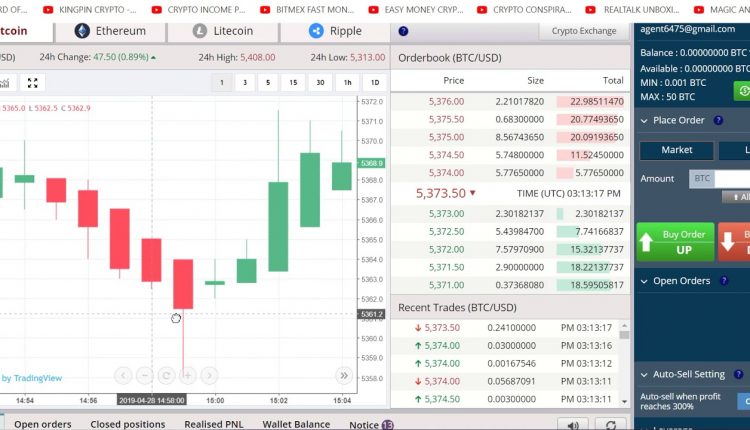750x430 pixels.
Task: Click help icon next to Open Orders
Action: pos(724,281)
